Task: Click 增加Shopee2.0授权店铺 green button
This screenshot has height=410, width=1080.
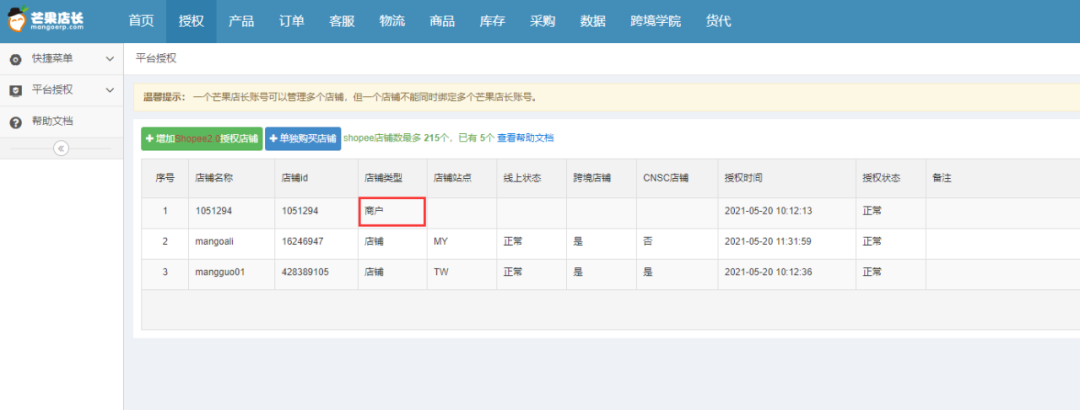Action: coord(201,138)
